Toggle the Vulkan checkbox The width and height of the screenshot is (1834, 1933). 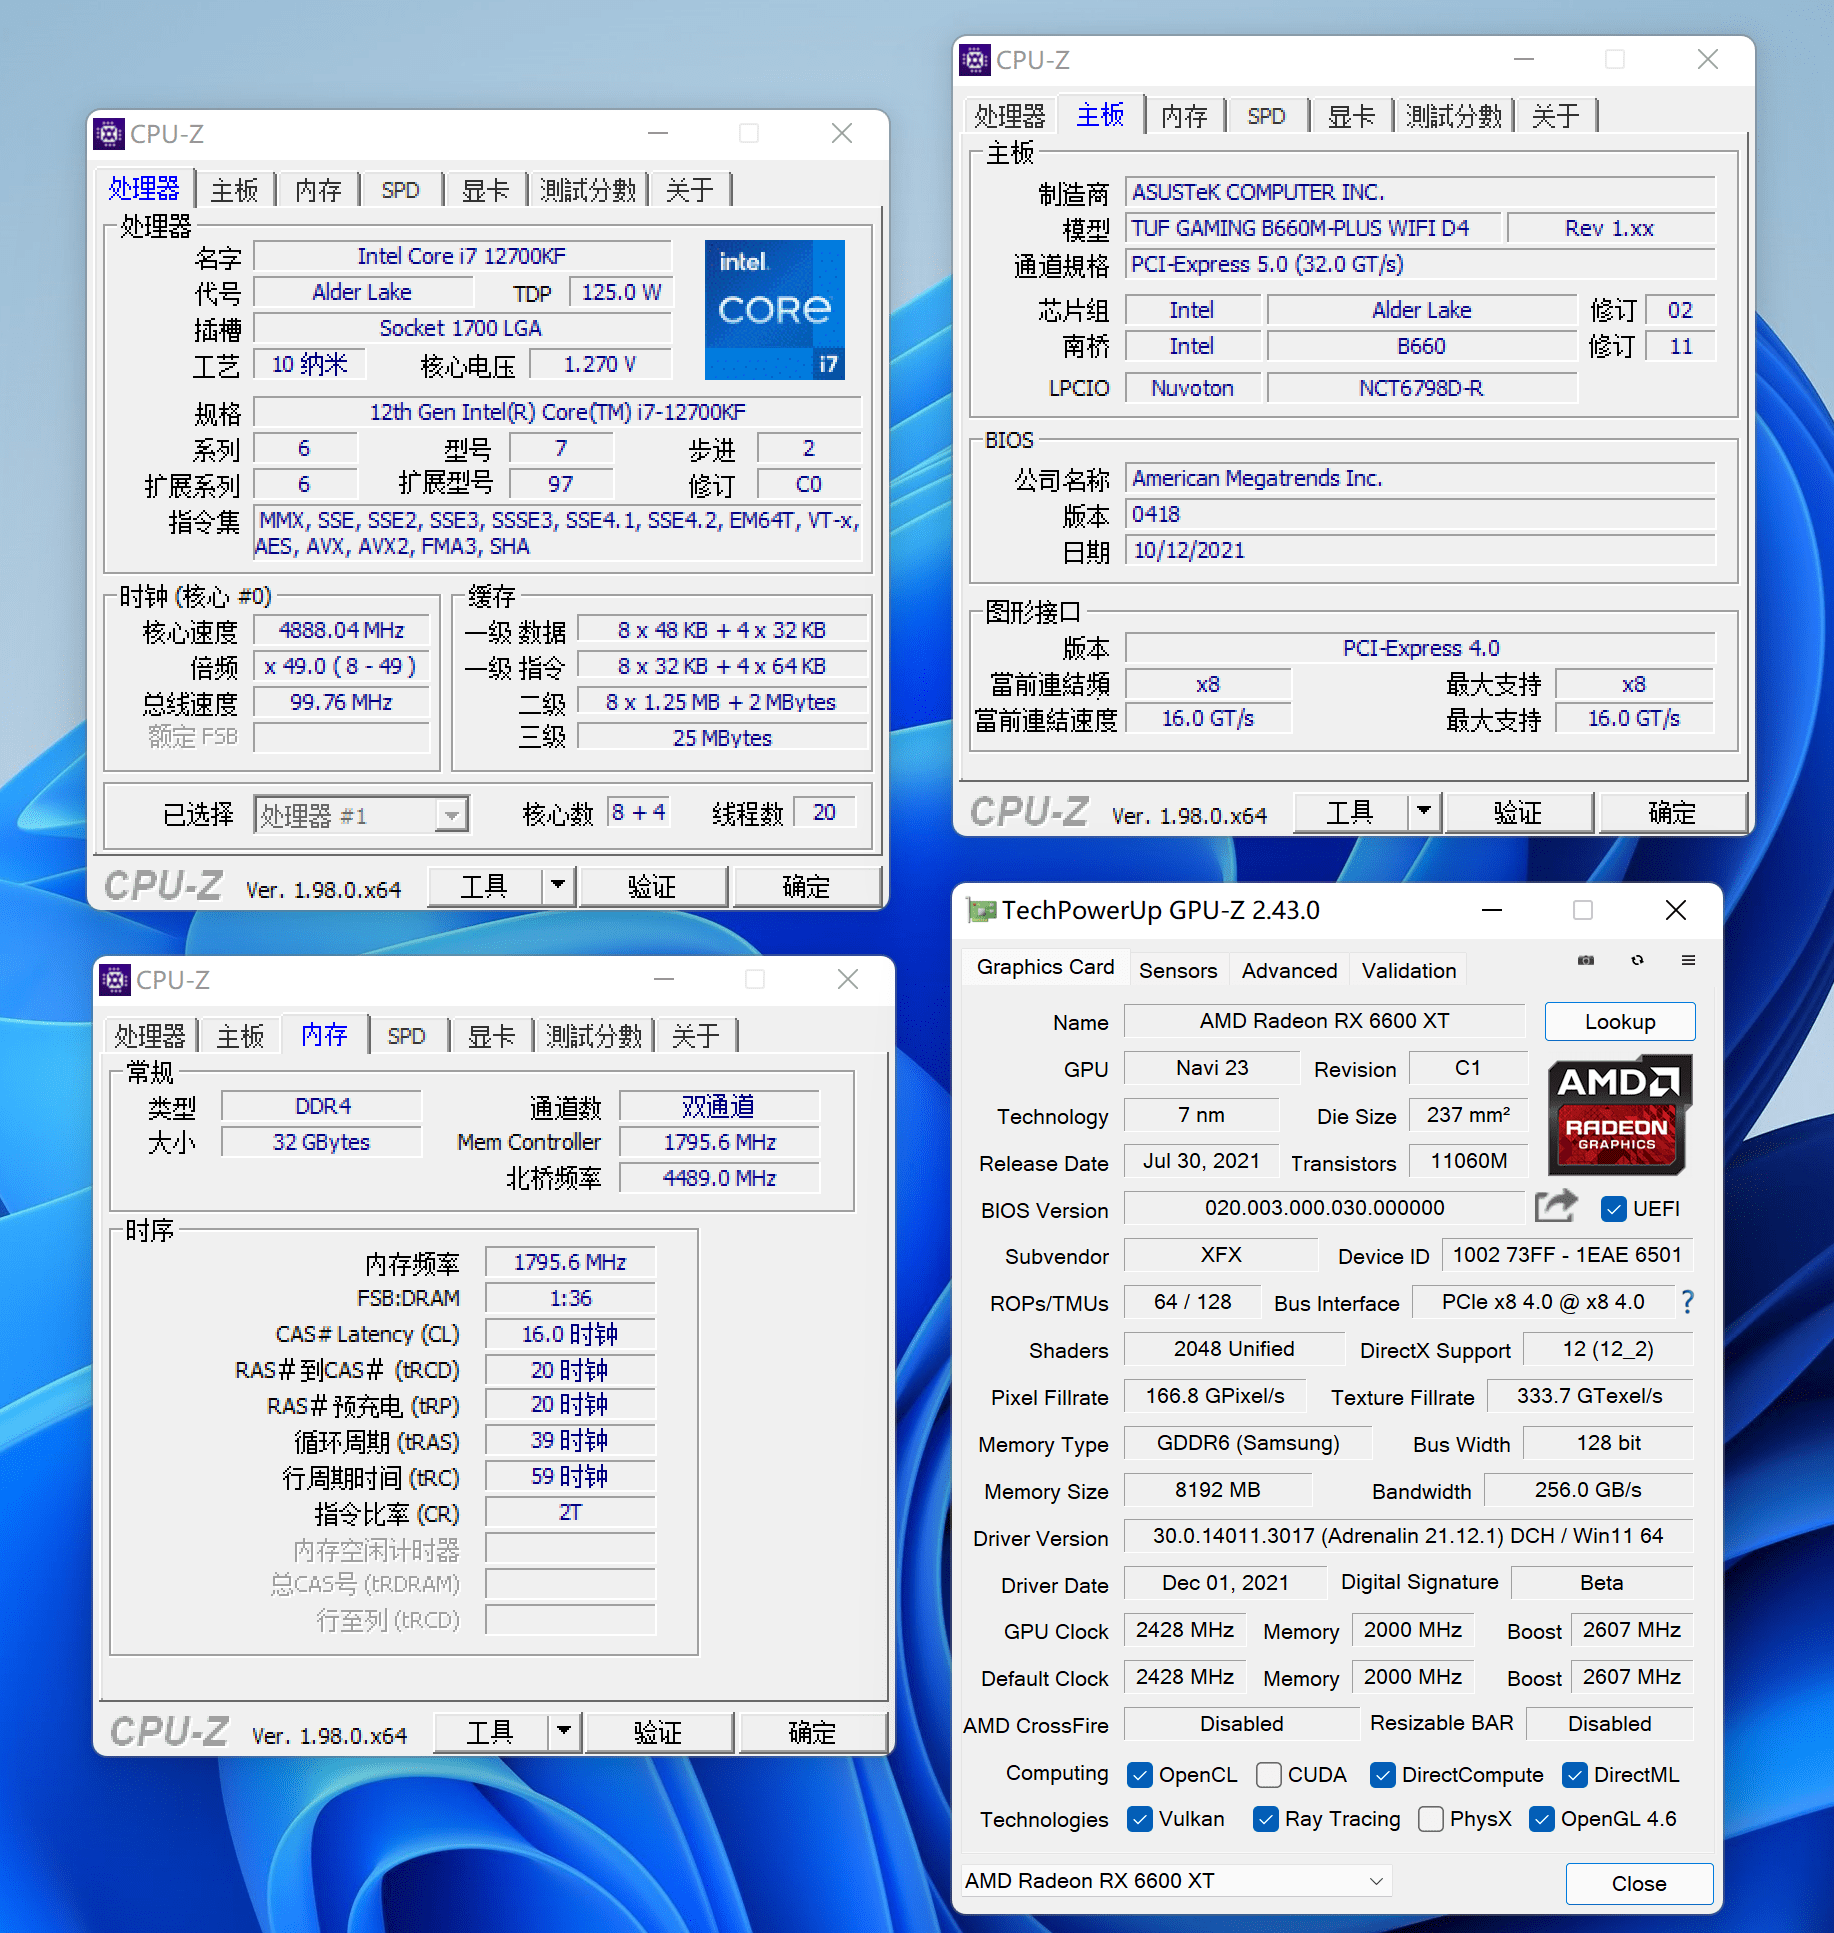point(1139,1819)
